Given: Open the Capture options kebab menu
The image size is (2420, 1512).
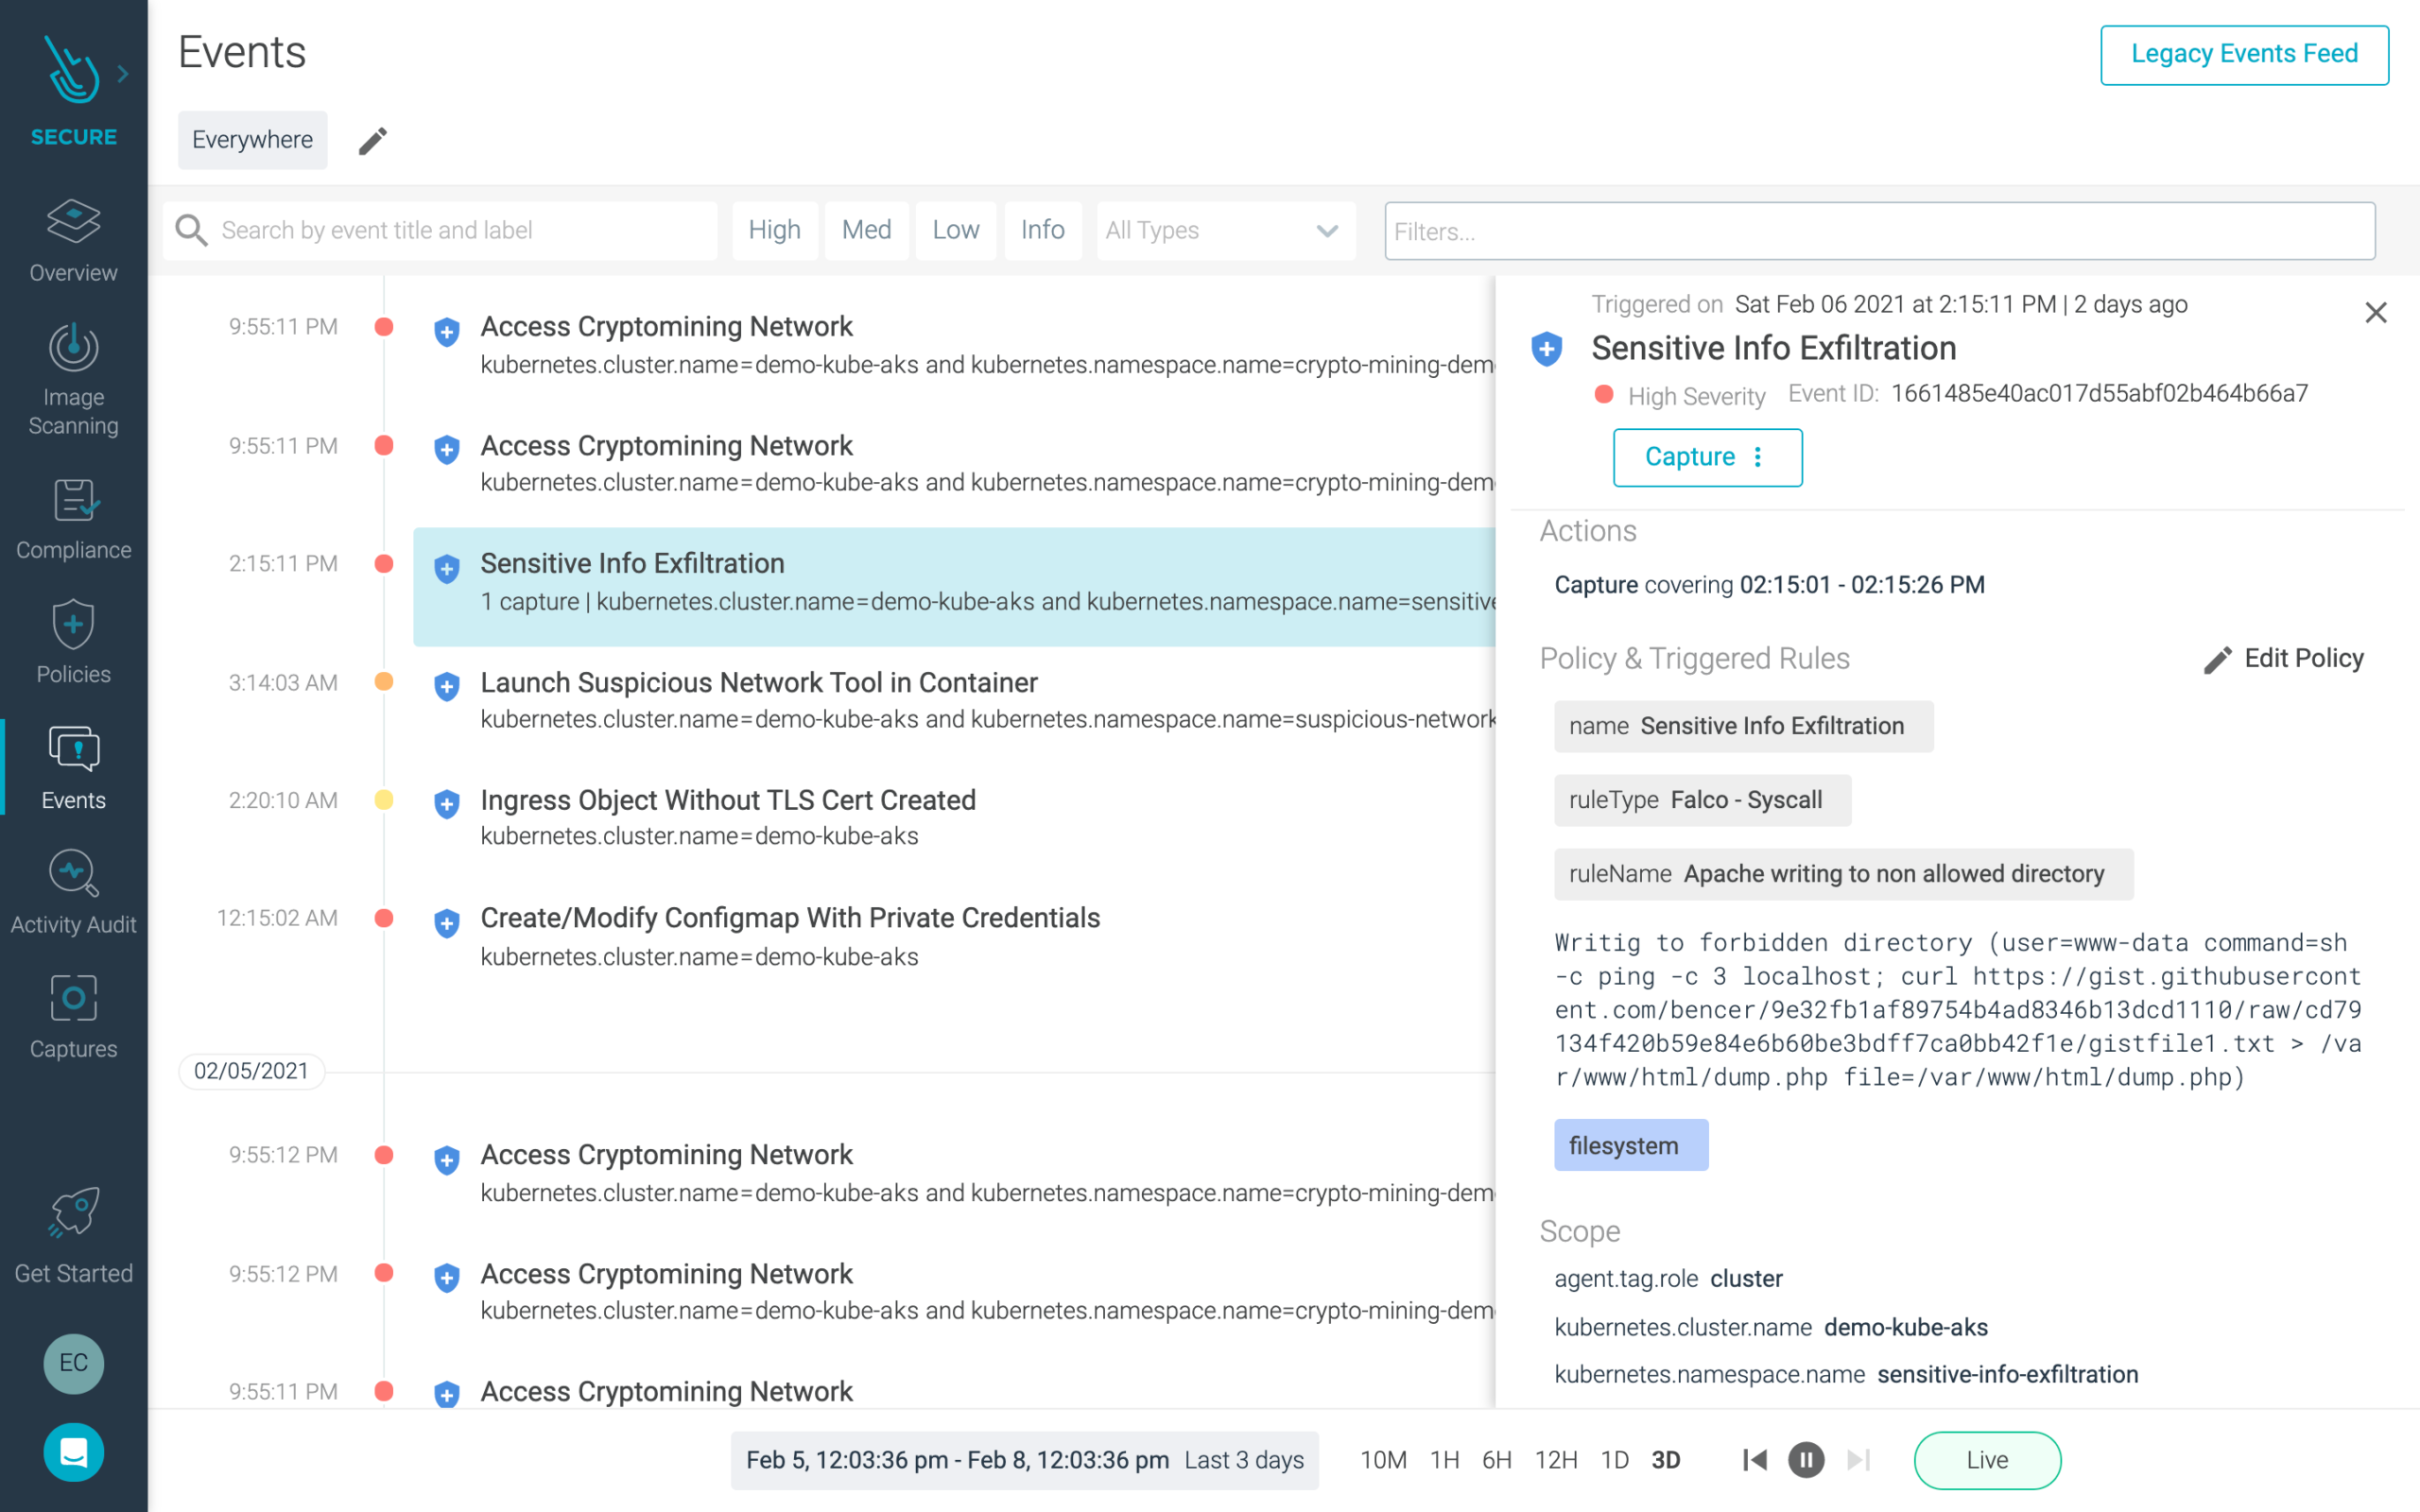Looking at the screenshot, I should click(1758, 457).
